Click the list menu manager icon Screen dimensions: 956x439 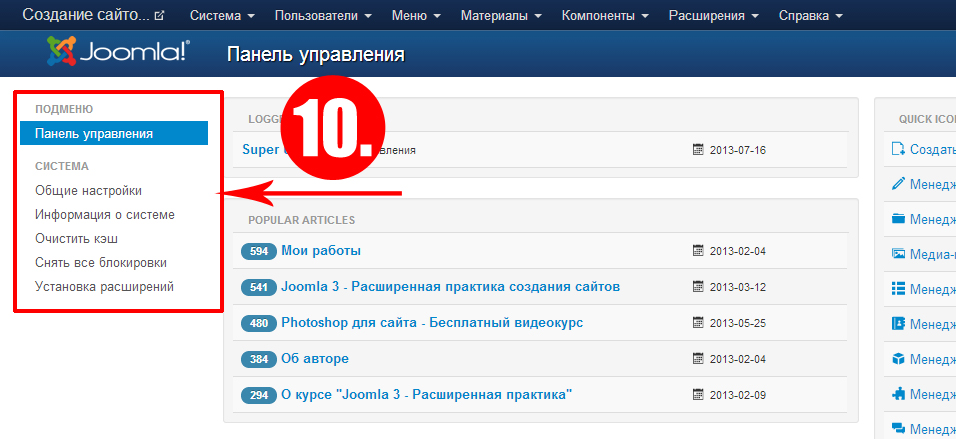click(897, 289)
